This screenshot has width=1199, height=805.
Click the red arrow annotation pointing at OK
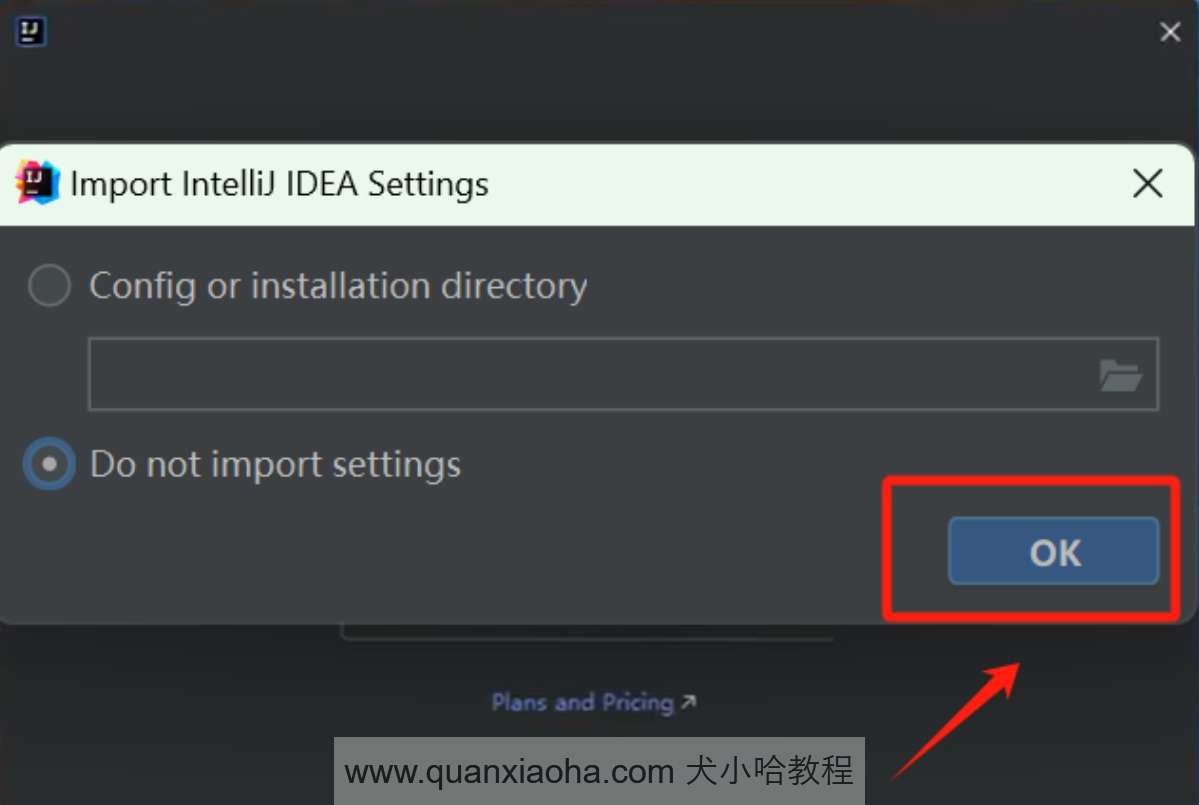pos(957,719)
